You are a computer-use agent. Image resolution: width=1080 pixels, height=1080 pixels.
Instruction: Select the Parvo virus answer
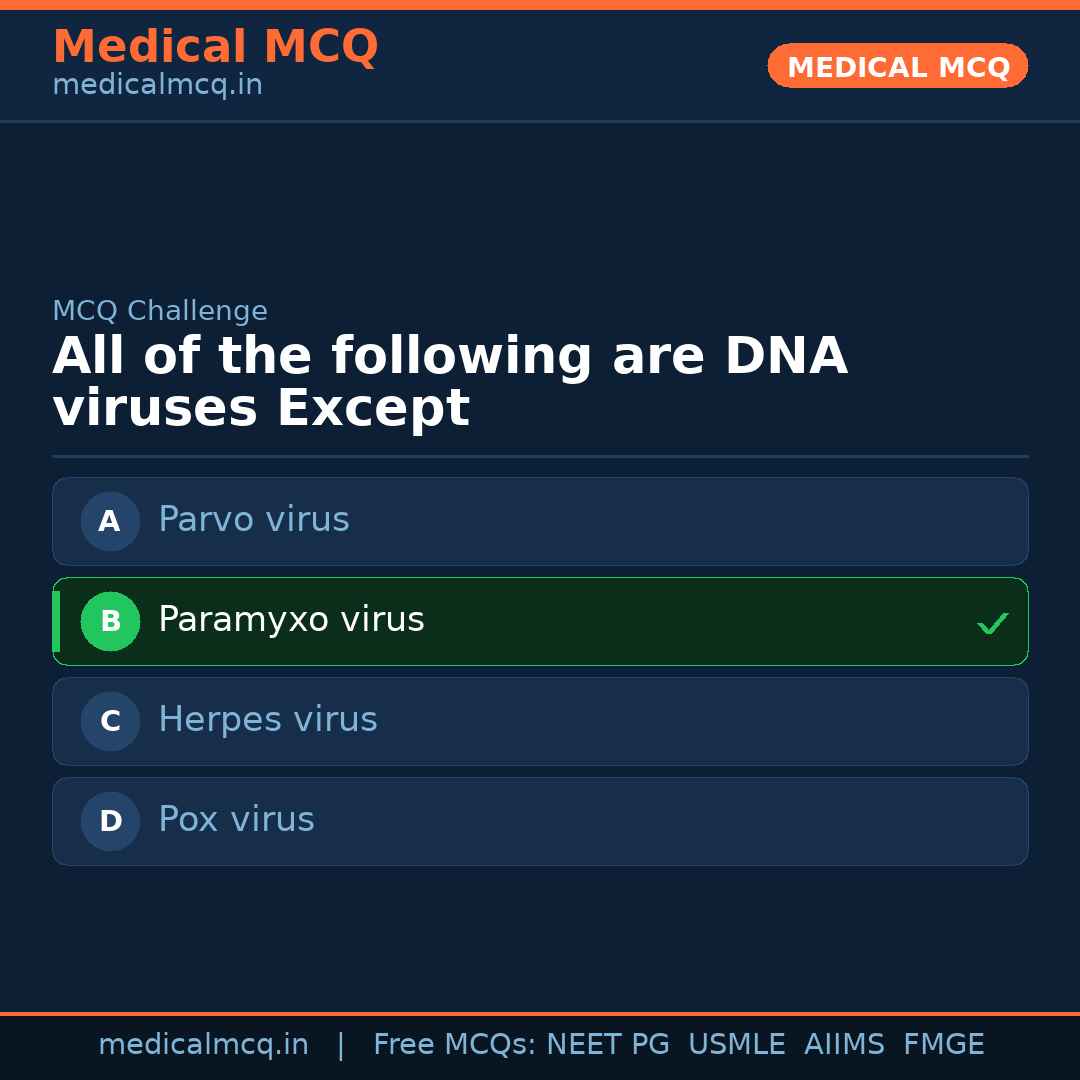254,520
